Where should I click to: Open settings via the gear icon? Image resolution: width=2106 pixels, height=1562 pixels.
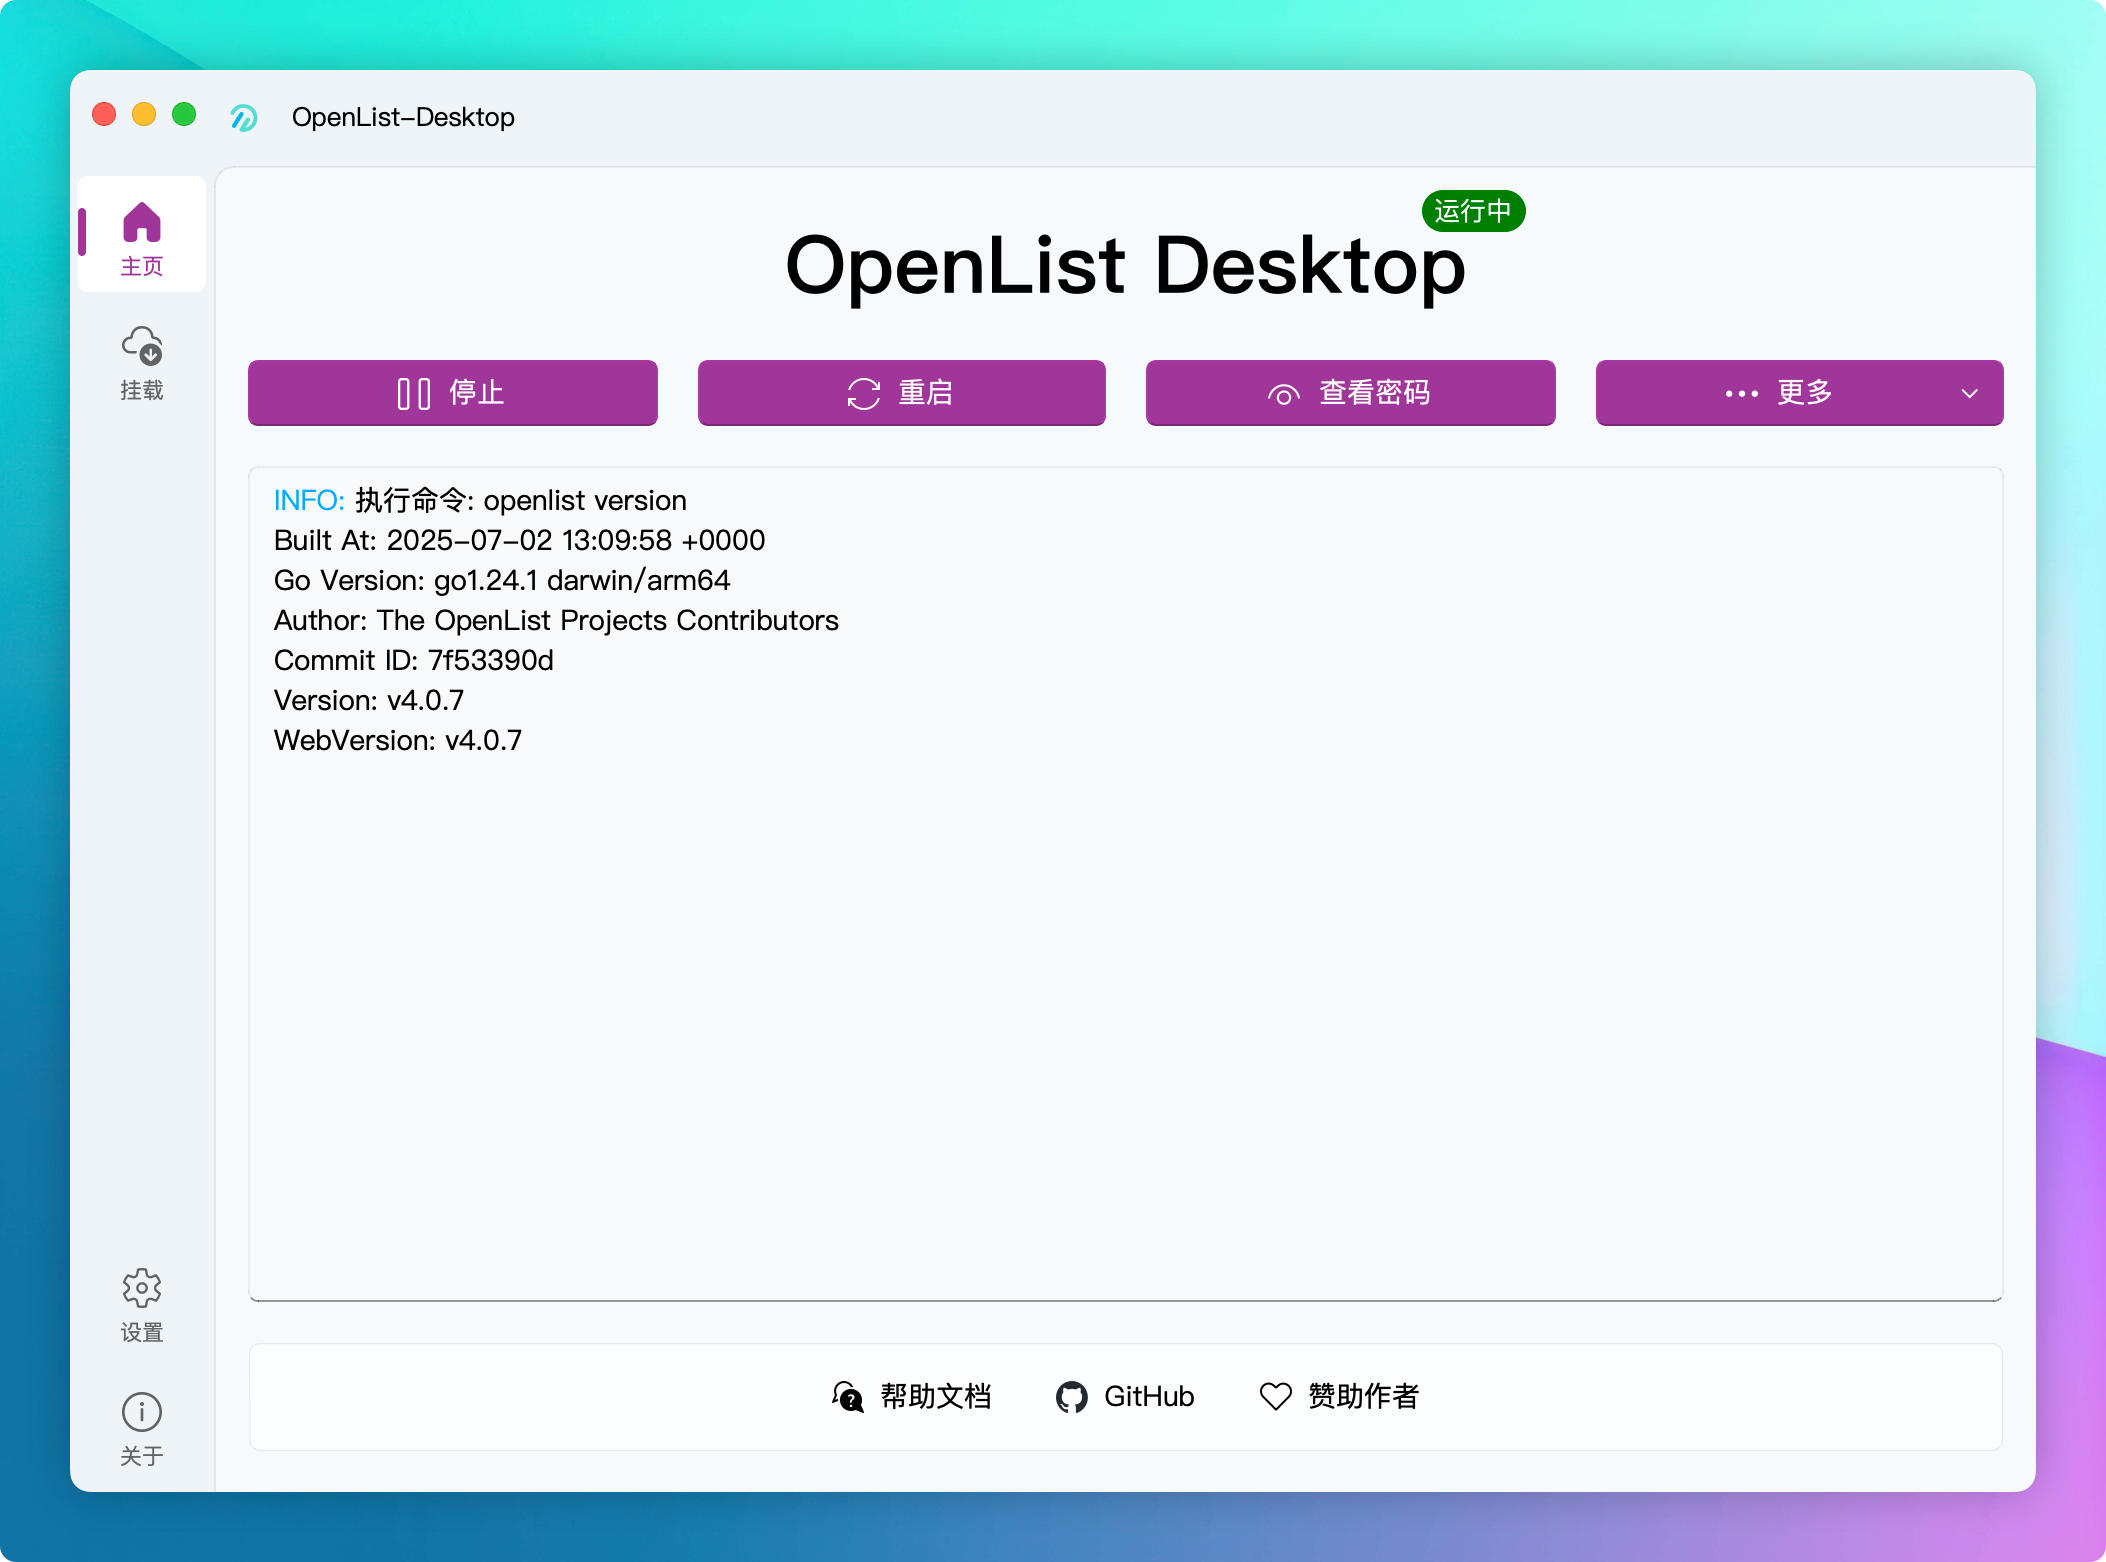142,1288
